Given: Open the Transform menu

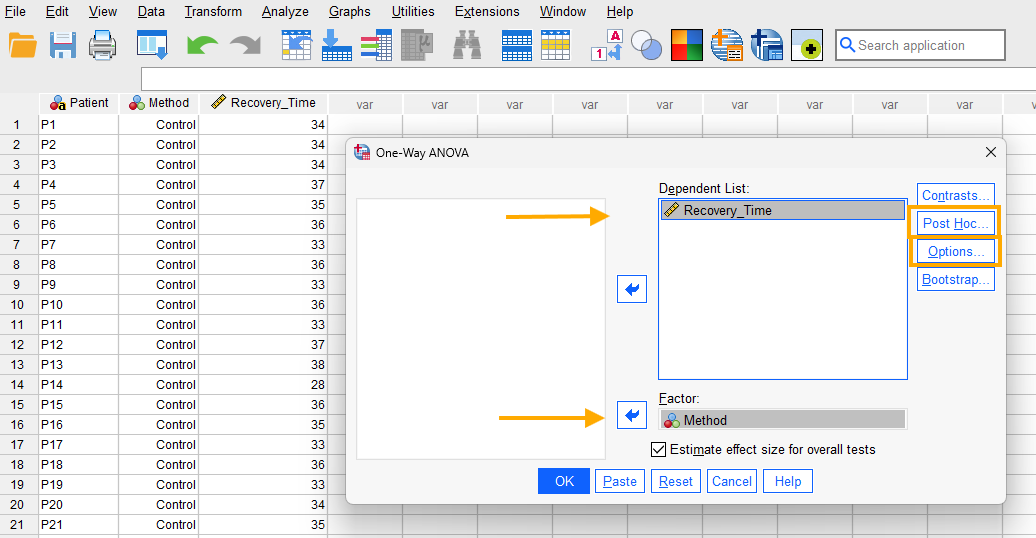Looking at the screenshot, I should click(213, 12).
